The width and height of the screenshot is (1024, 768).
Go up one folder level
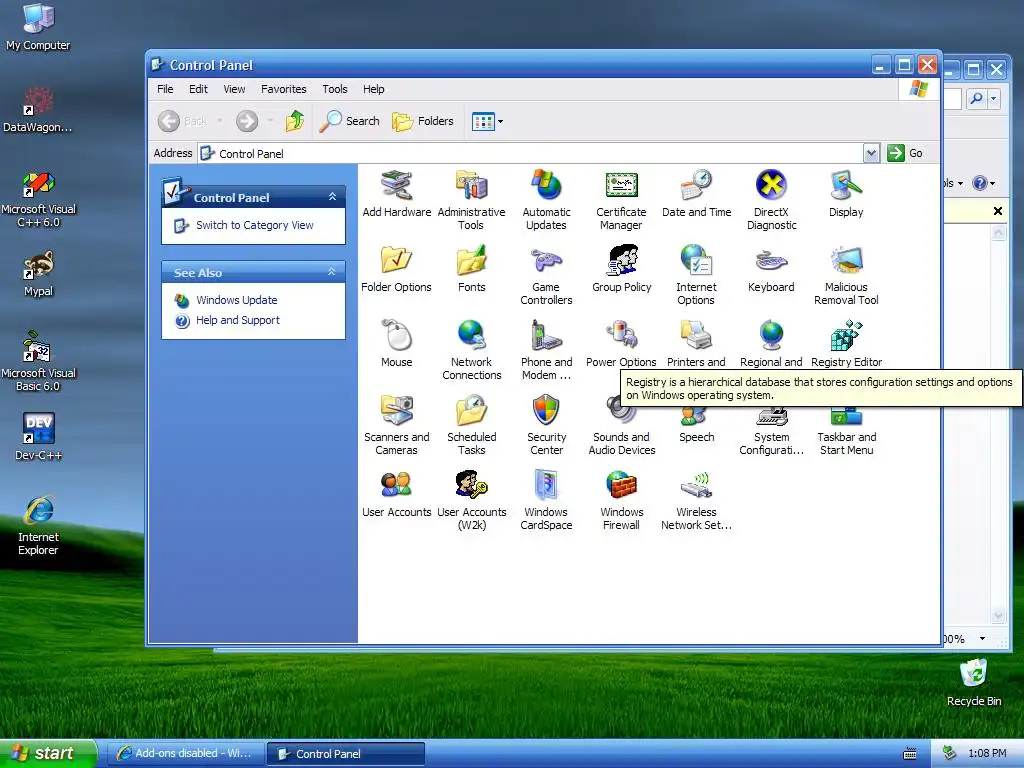pos(295,121)
